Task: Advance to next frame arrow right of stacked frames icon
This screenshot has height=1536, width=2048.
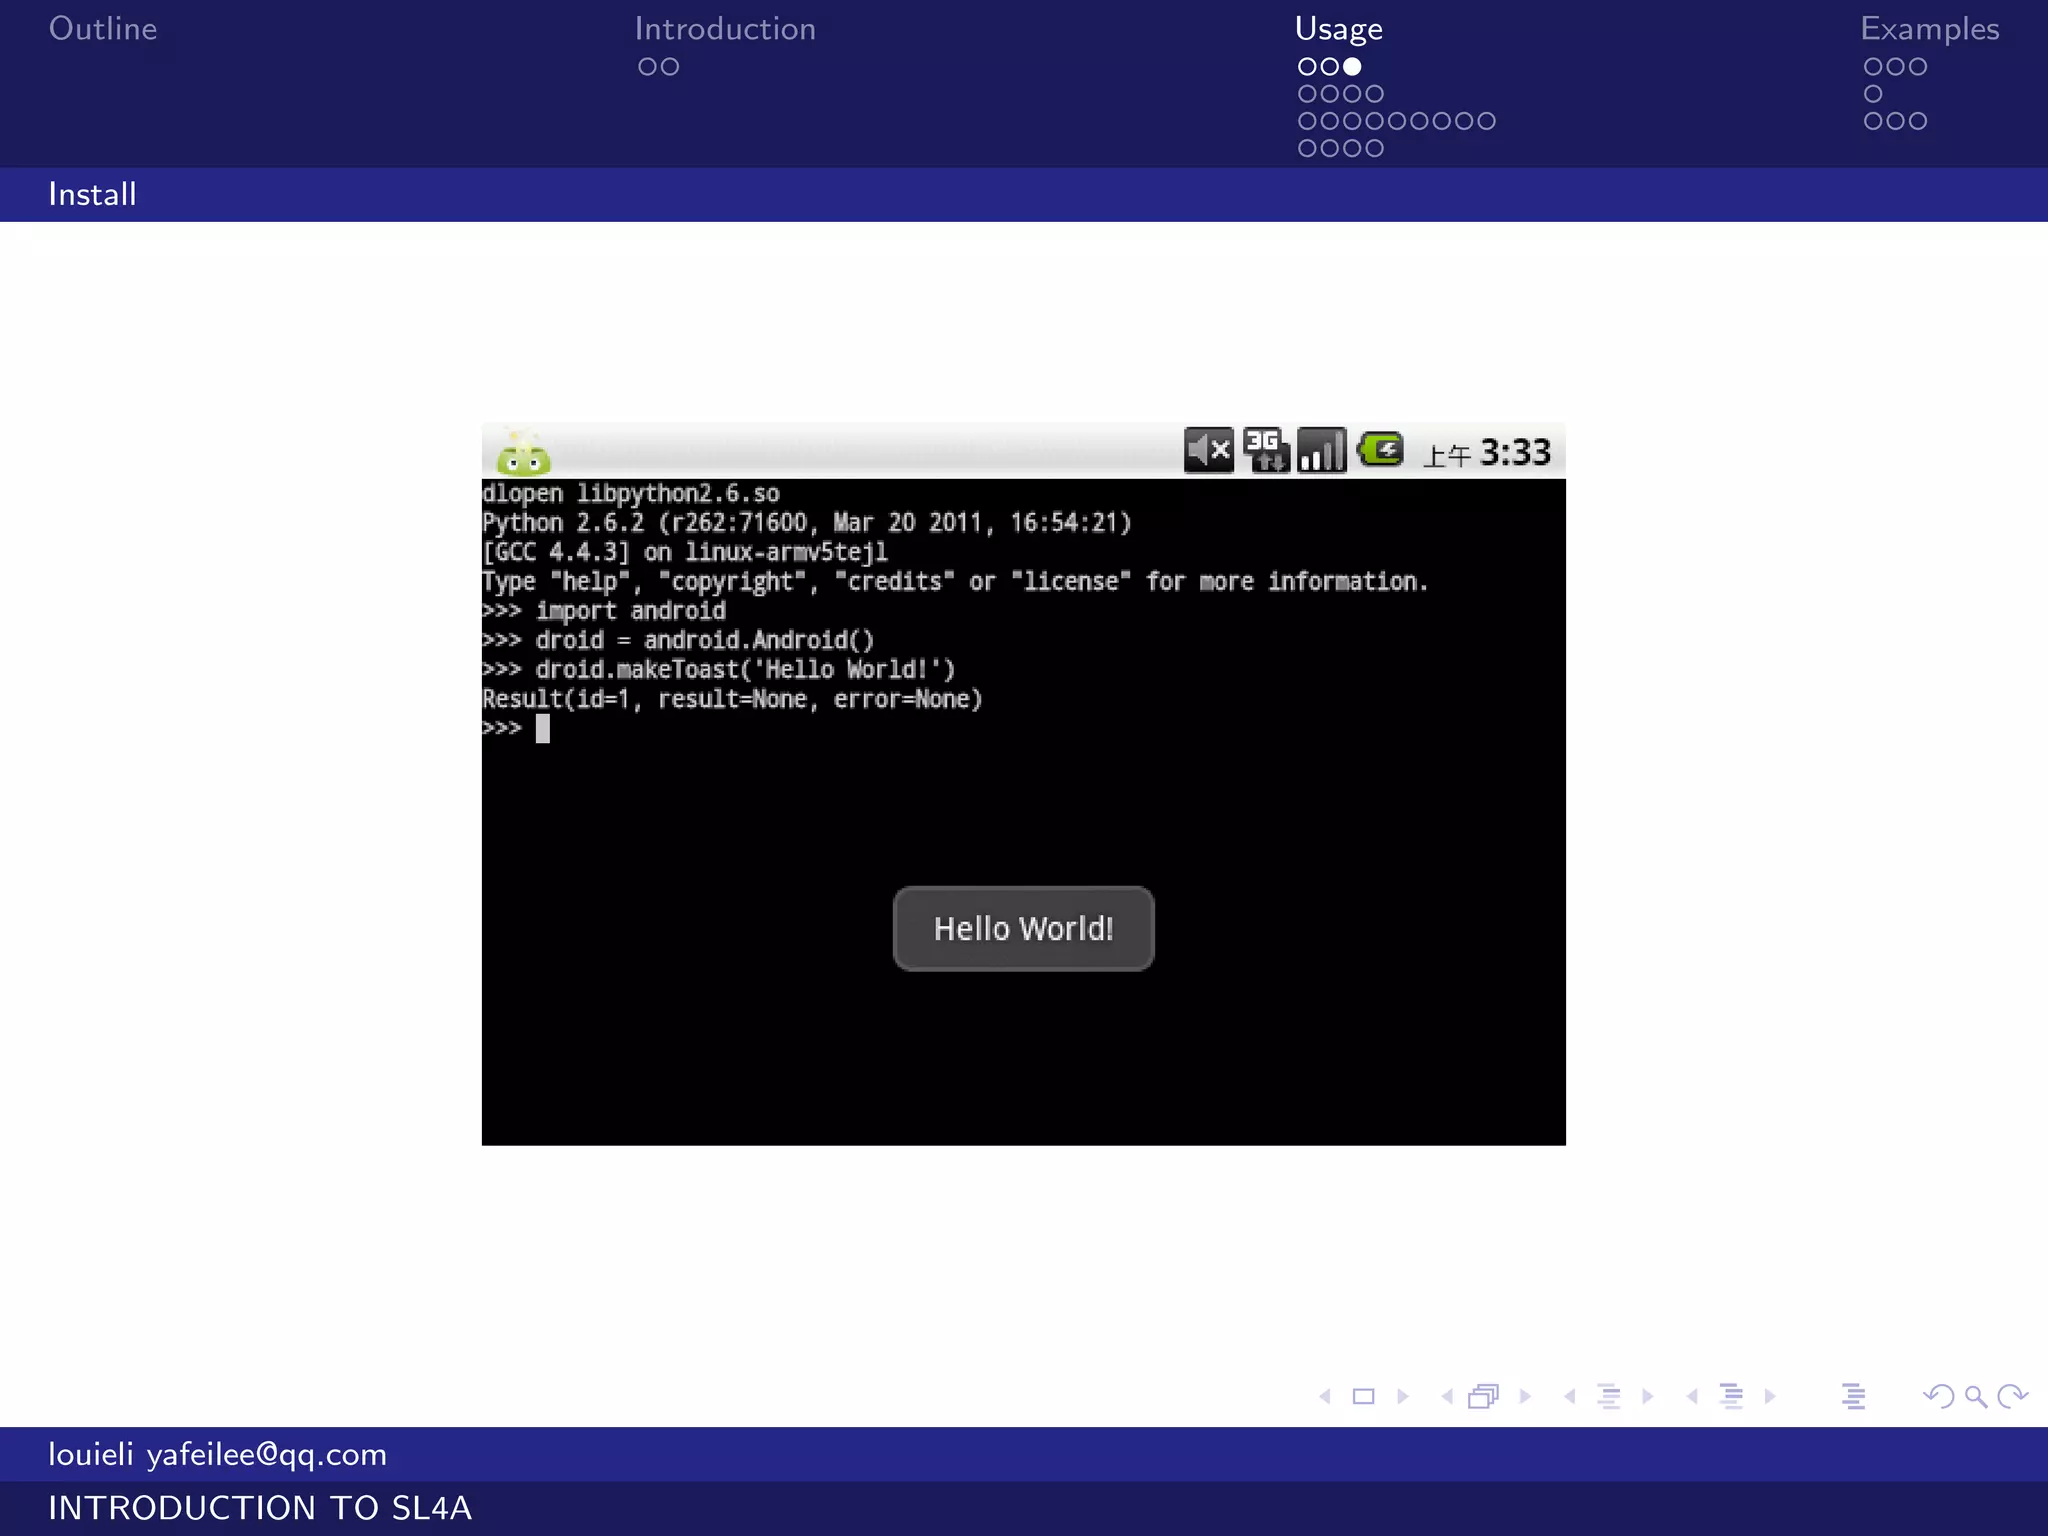Action: (x=1525, y=1396)
